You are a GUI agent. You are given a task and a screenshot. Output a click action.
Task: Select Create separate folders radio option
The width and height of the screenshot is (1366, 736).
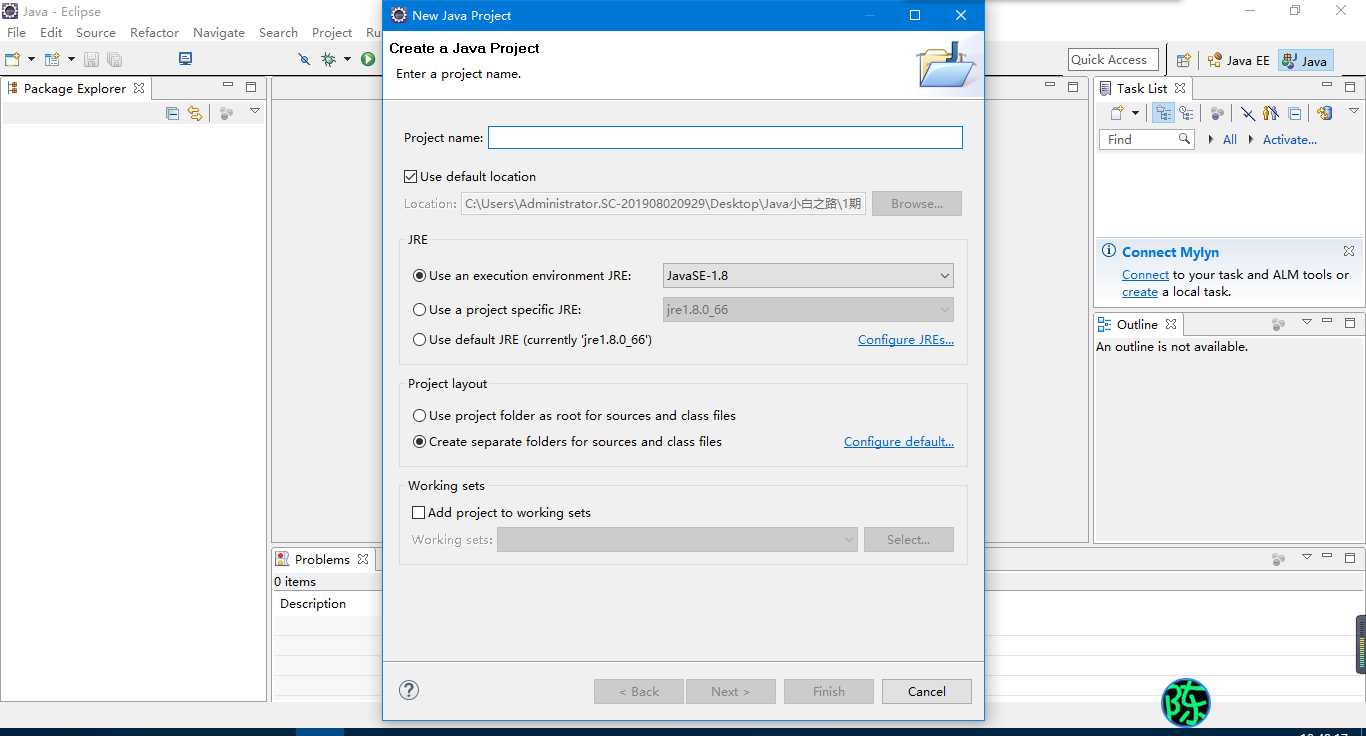[420, 441]
